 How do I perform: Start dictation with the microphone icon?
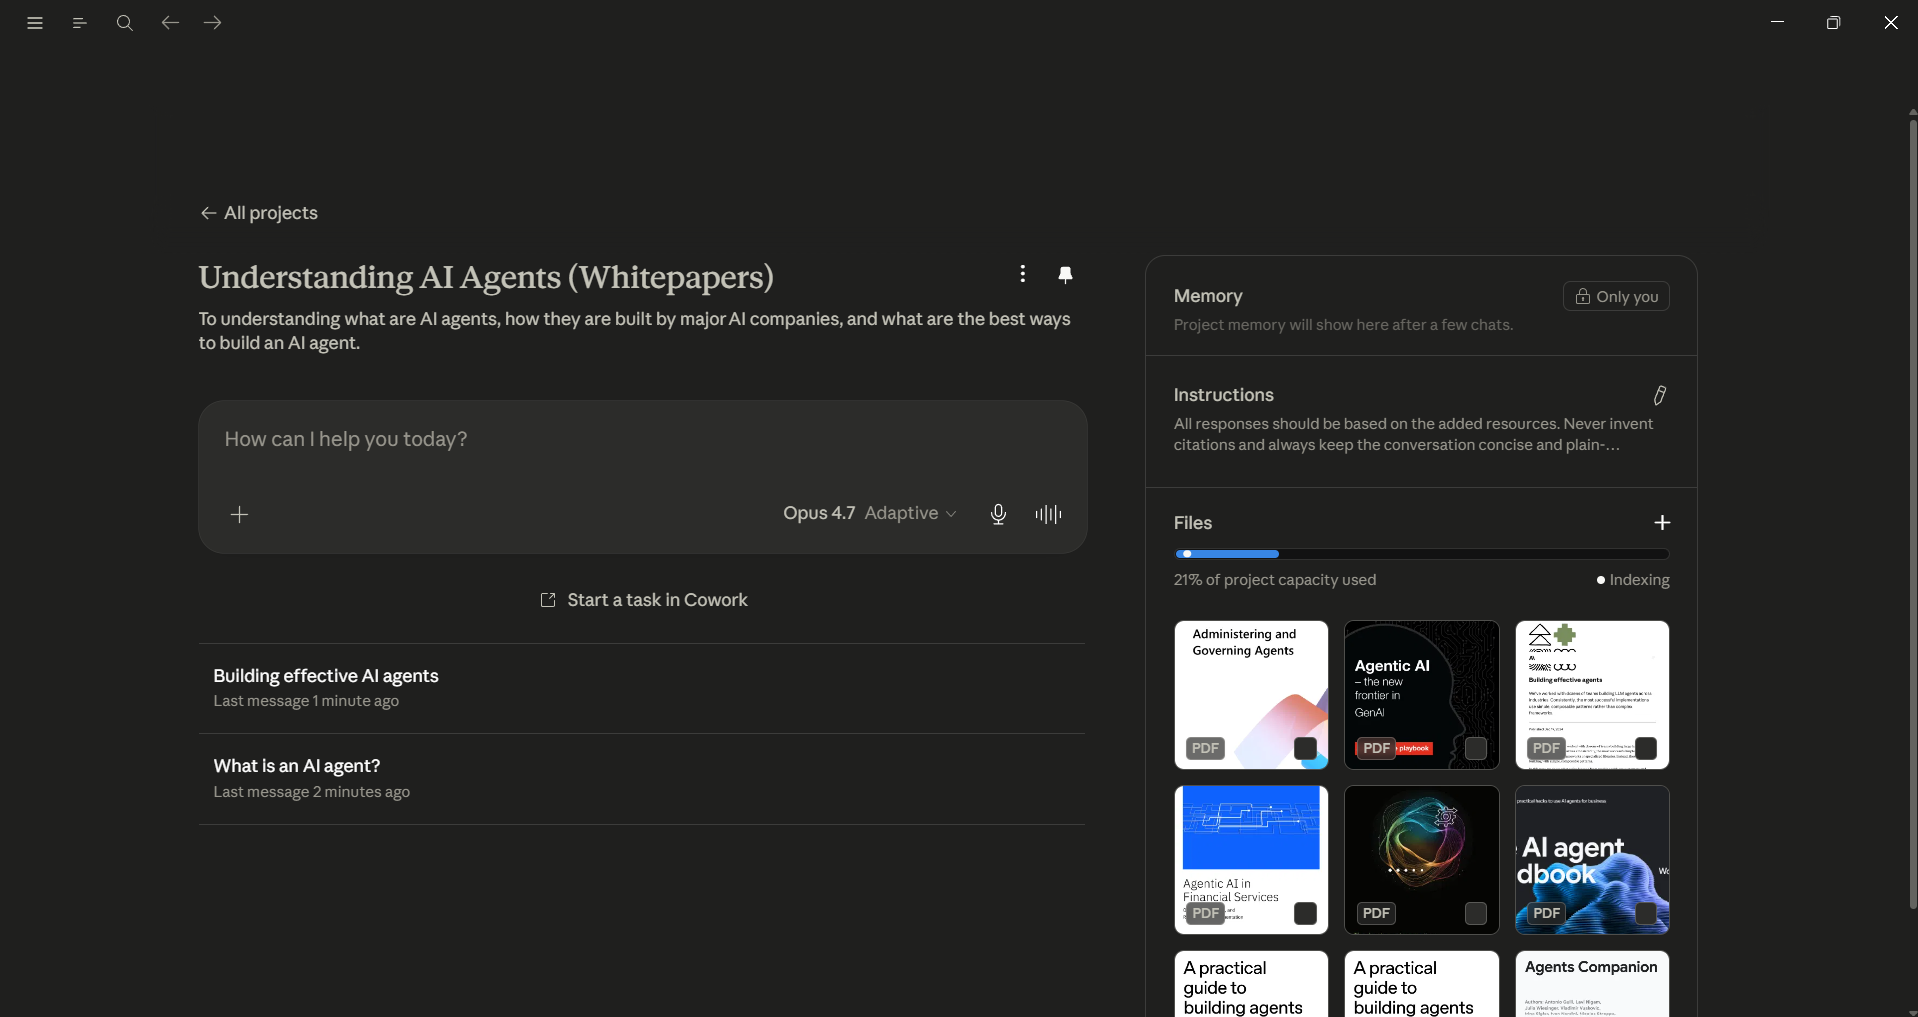[998, 514]
